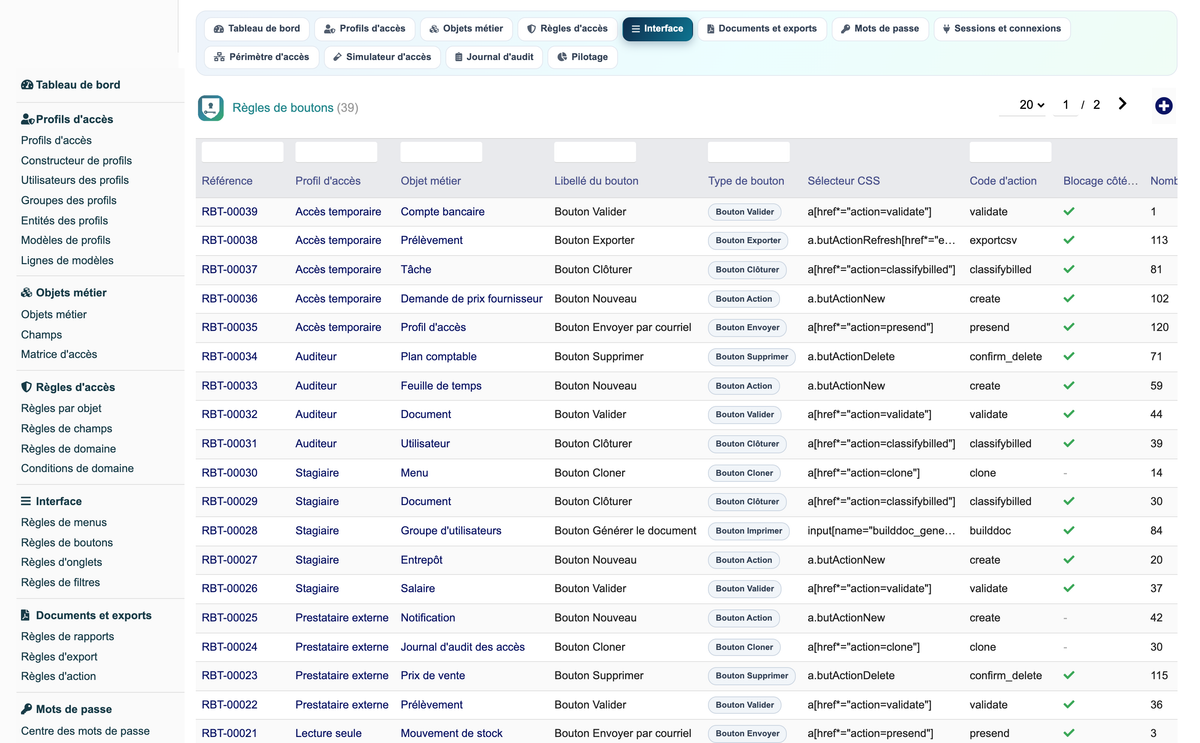Open the Périmètre d'accès tab
This screenshot has width=1200, height=743.
pyautogui.click(x=262, y=57)
